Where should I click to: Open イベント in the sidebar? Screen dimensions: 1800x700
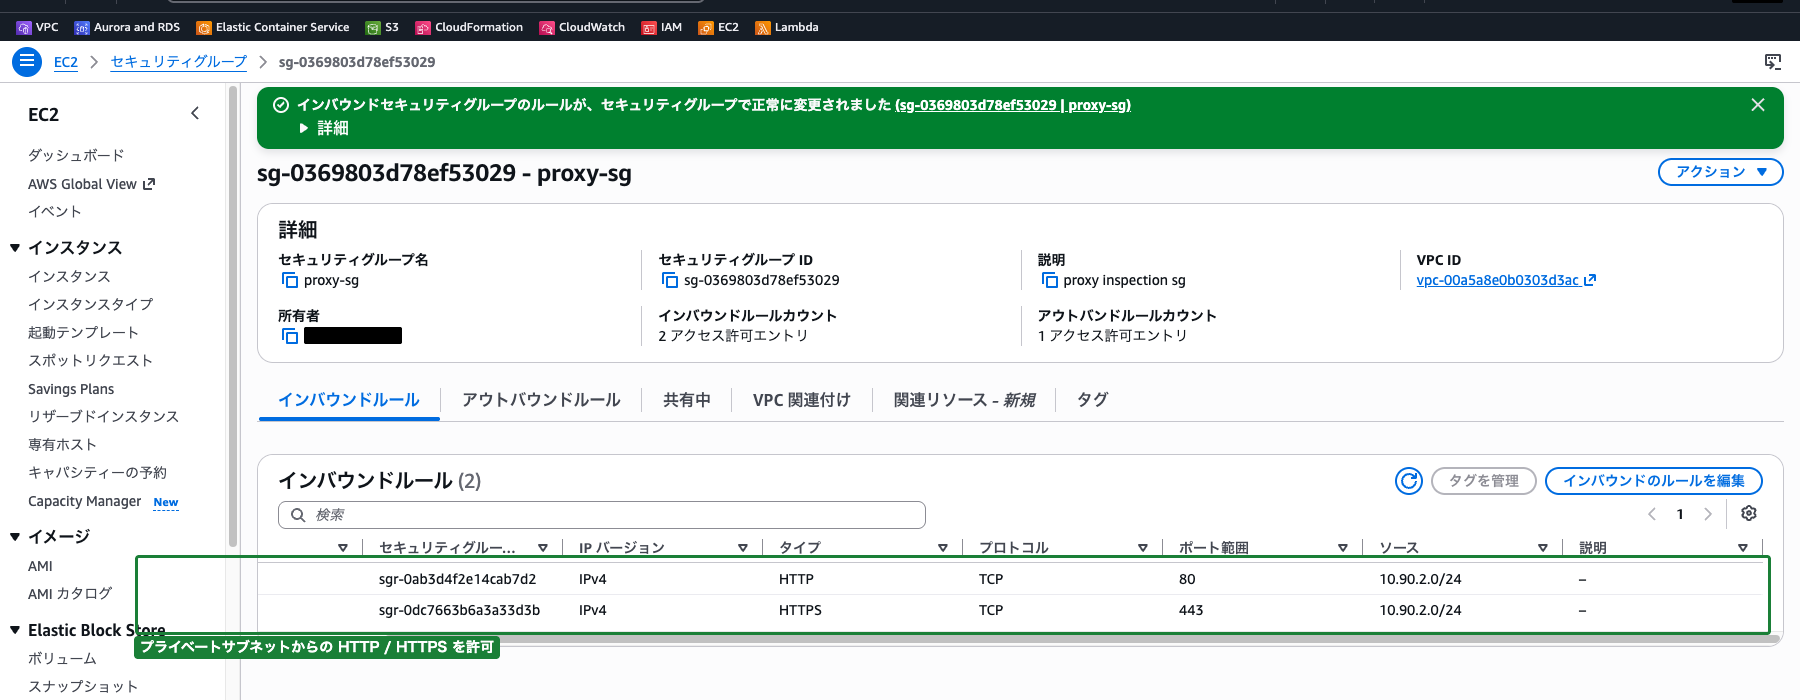[55, 211]
